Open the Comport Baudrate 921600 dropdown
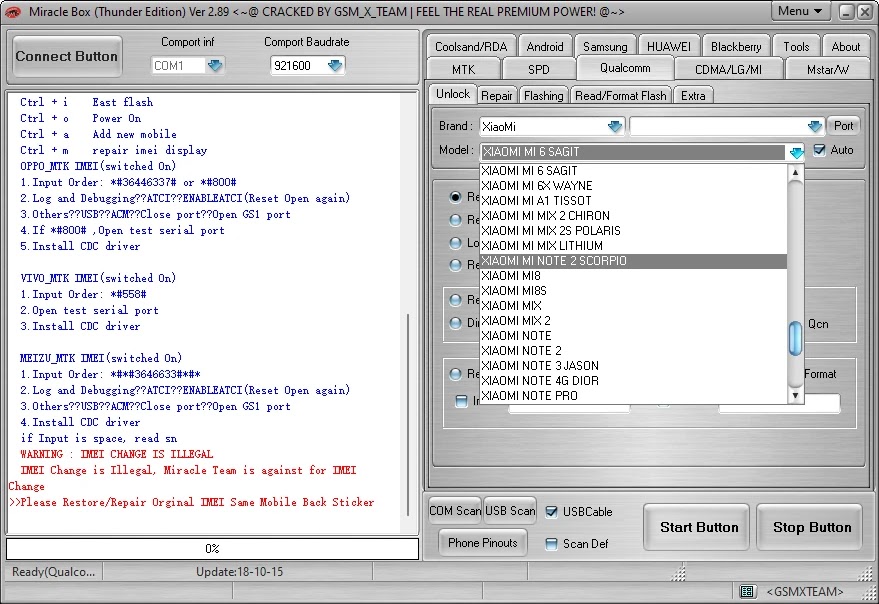This screenshot has height=604, width=879. [x=335, y=66]
